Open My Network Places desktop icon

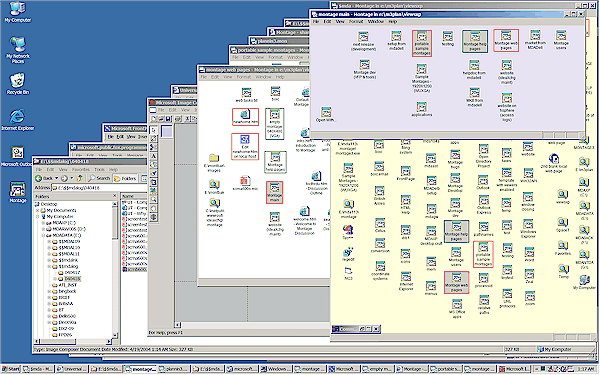point(18,50)
